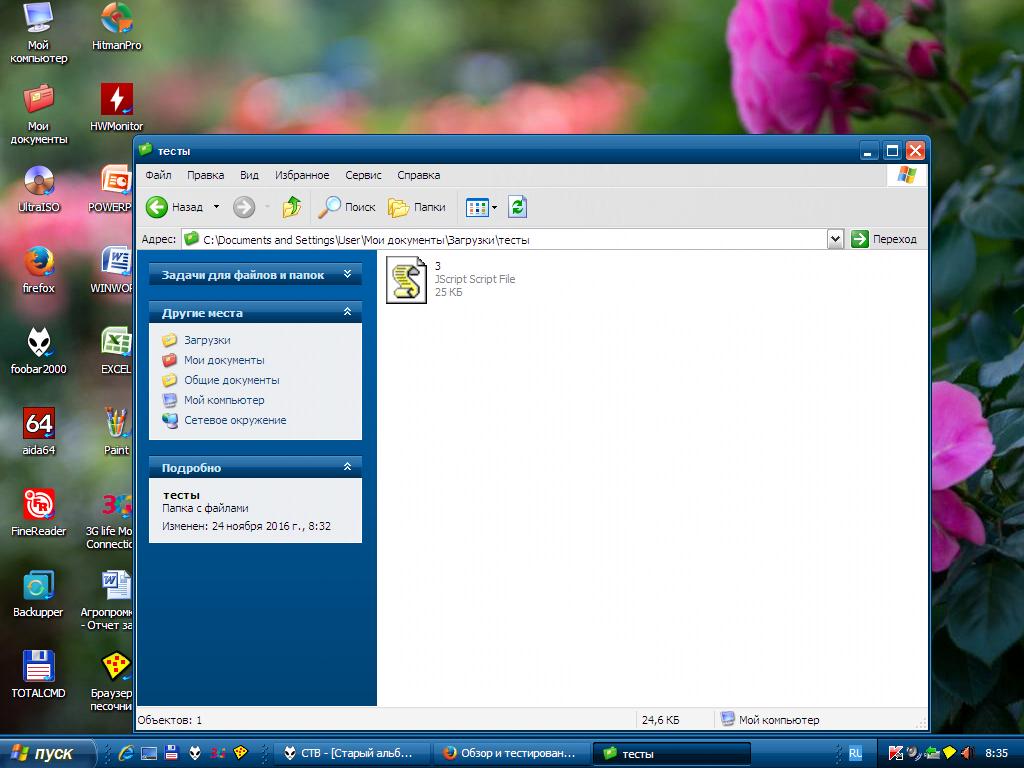Viewport: 1024px width, 768px height.
Task: Click the green Back arrow icon
Action: coord(157,207)
